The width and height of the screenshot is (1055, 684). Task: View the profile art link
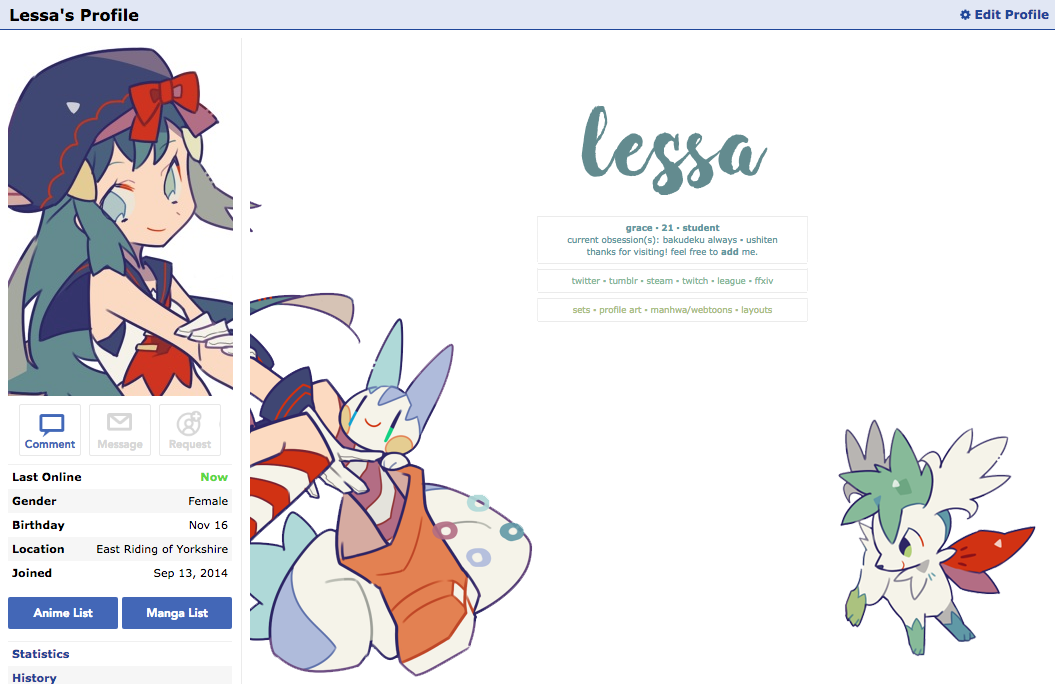(620, 310)
